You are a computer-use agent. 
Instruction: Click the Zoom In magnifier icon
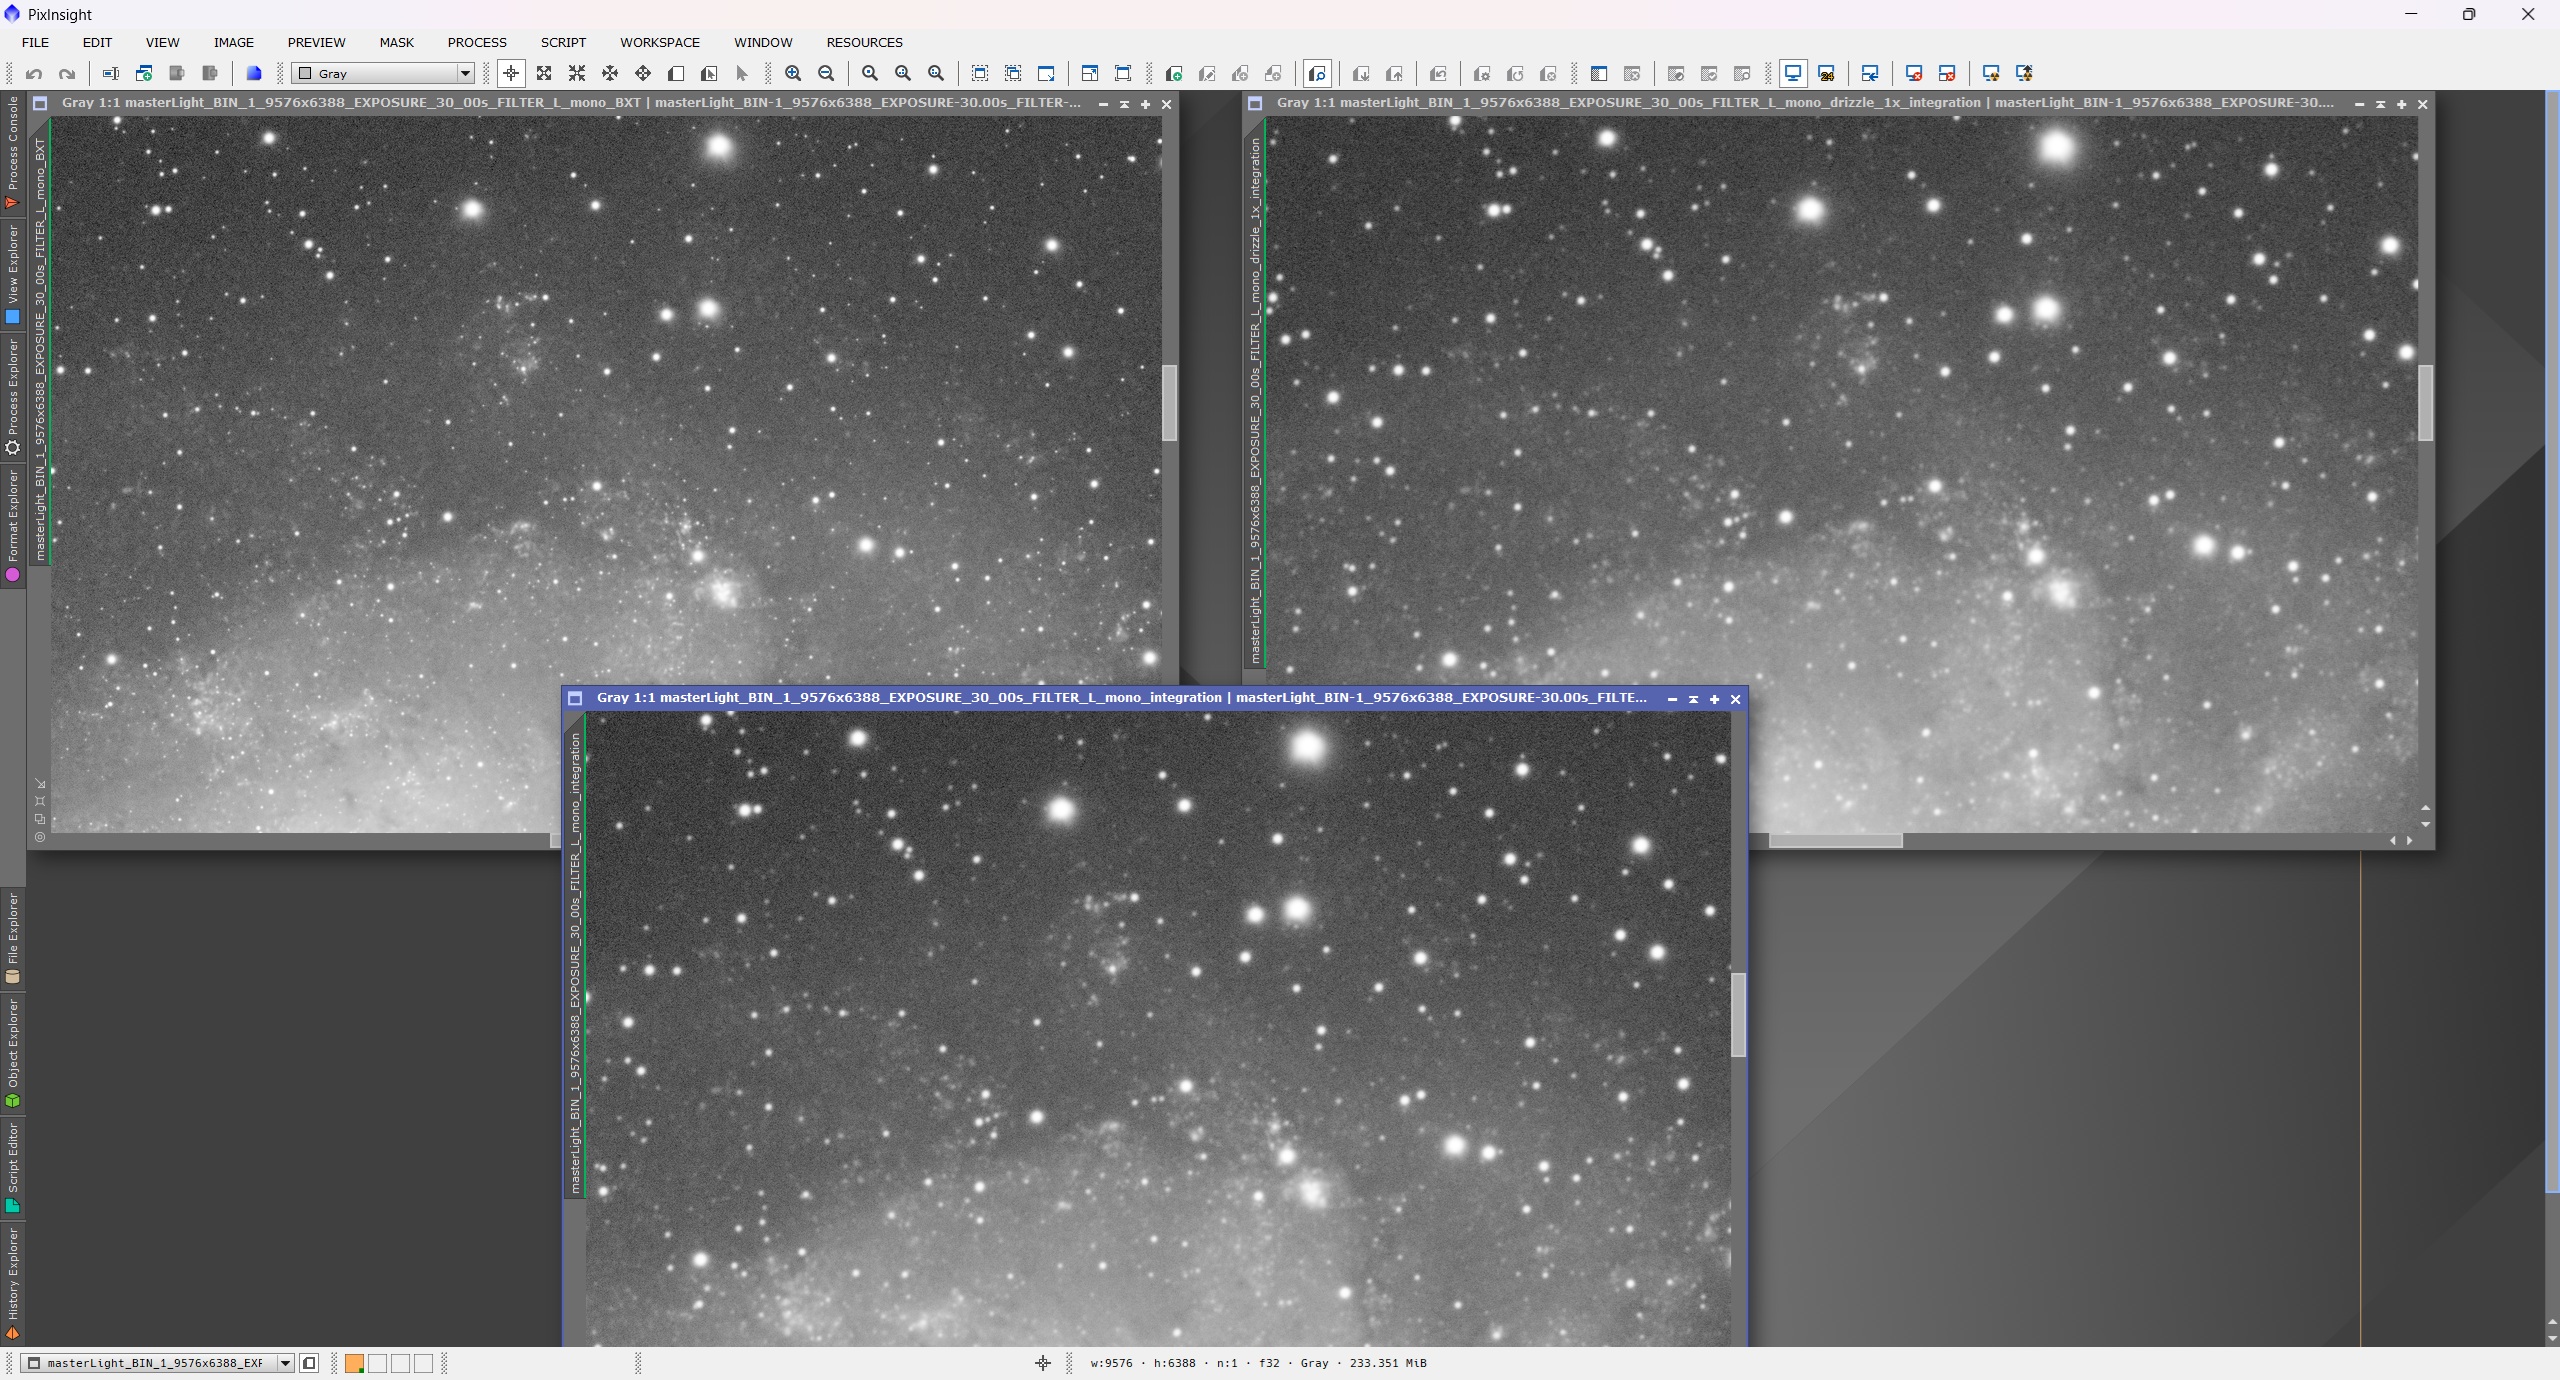pyautogui.click(x=793, y=73)
